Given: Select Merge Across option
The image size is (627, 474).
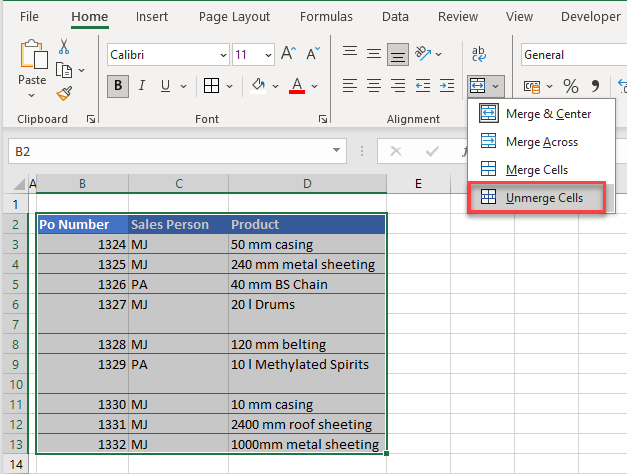Looking at the screenshot, I should [x=543, y=142].
